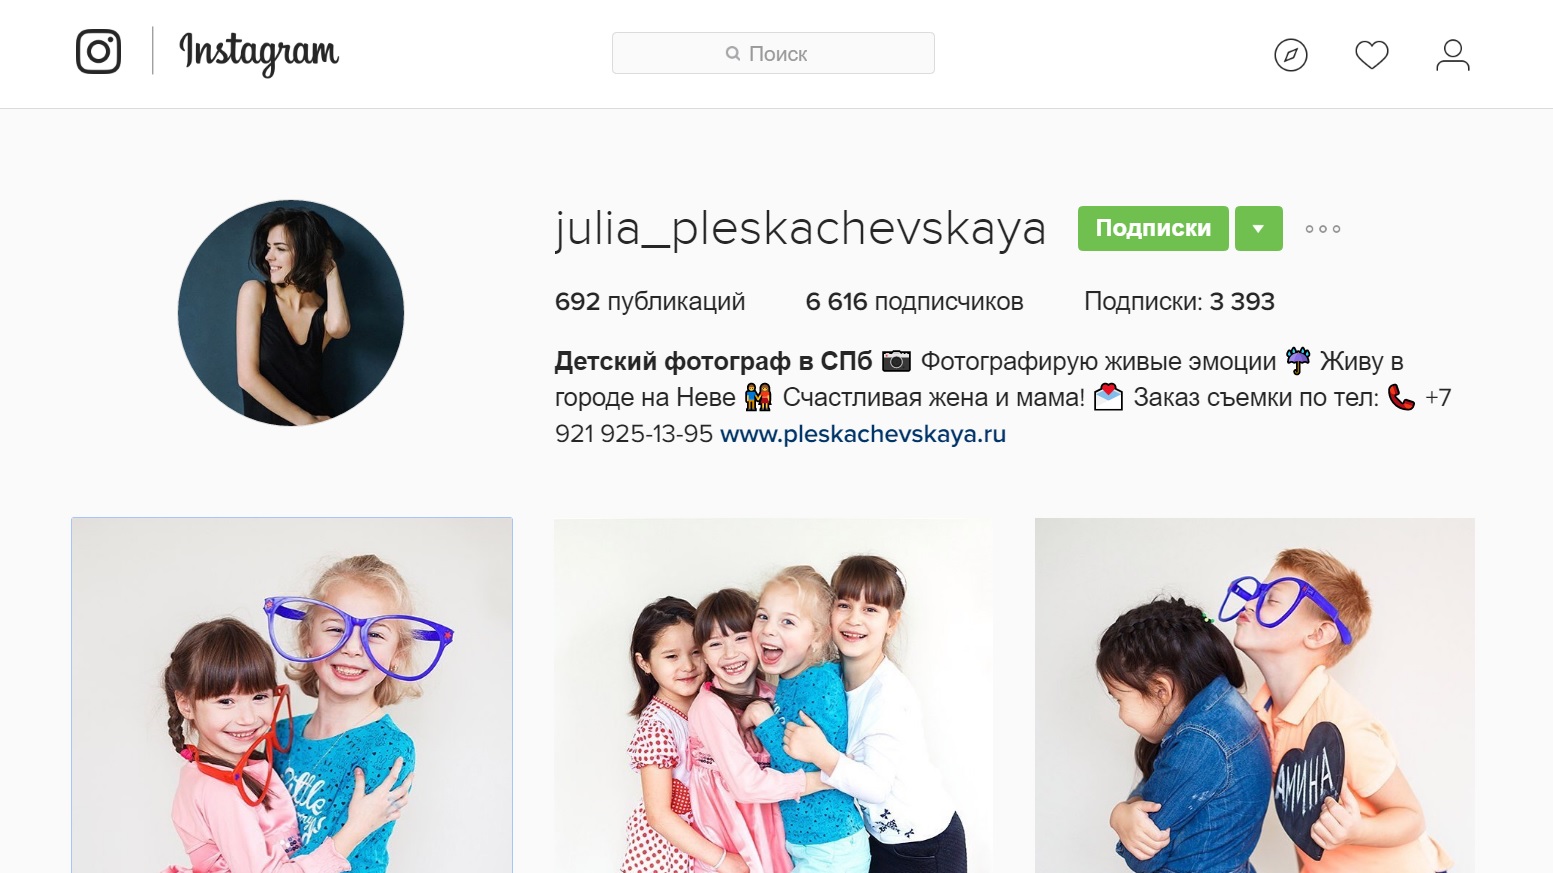
Task: Open the three-dot options menu
Action: 1322,229
